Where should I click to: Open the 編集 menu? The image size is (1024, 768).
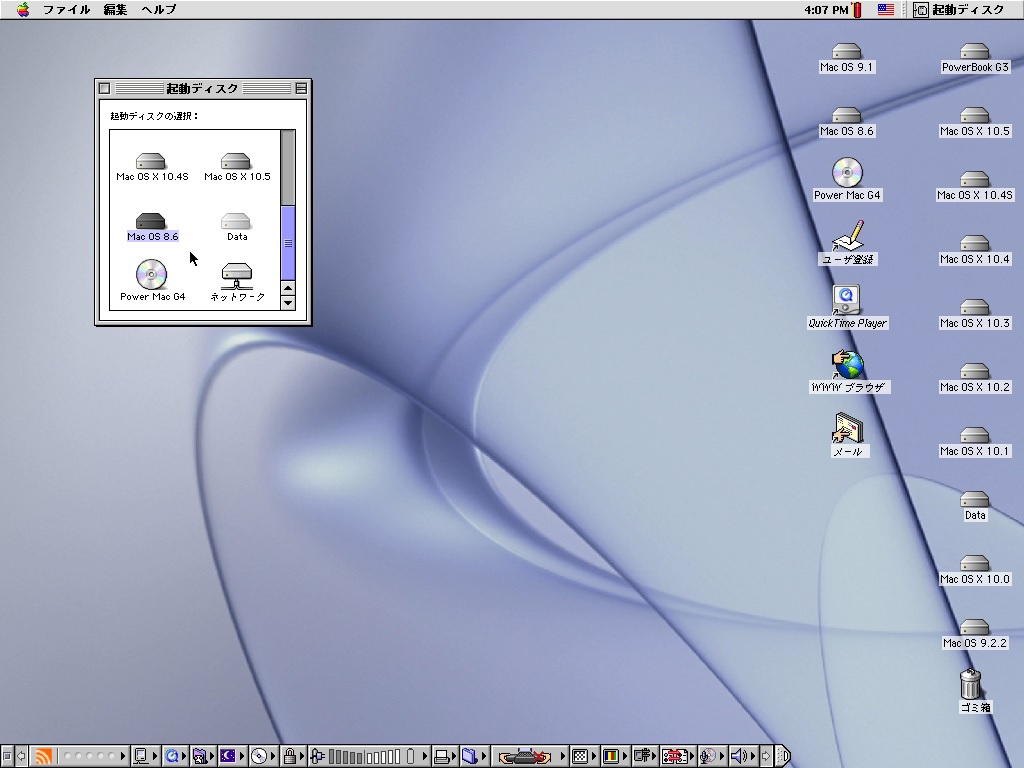click(x=116, y=9)
